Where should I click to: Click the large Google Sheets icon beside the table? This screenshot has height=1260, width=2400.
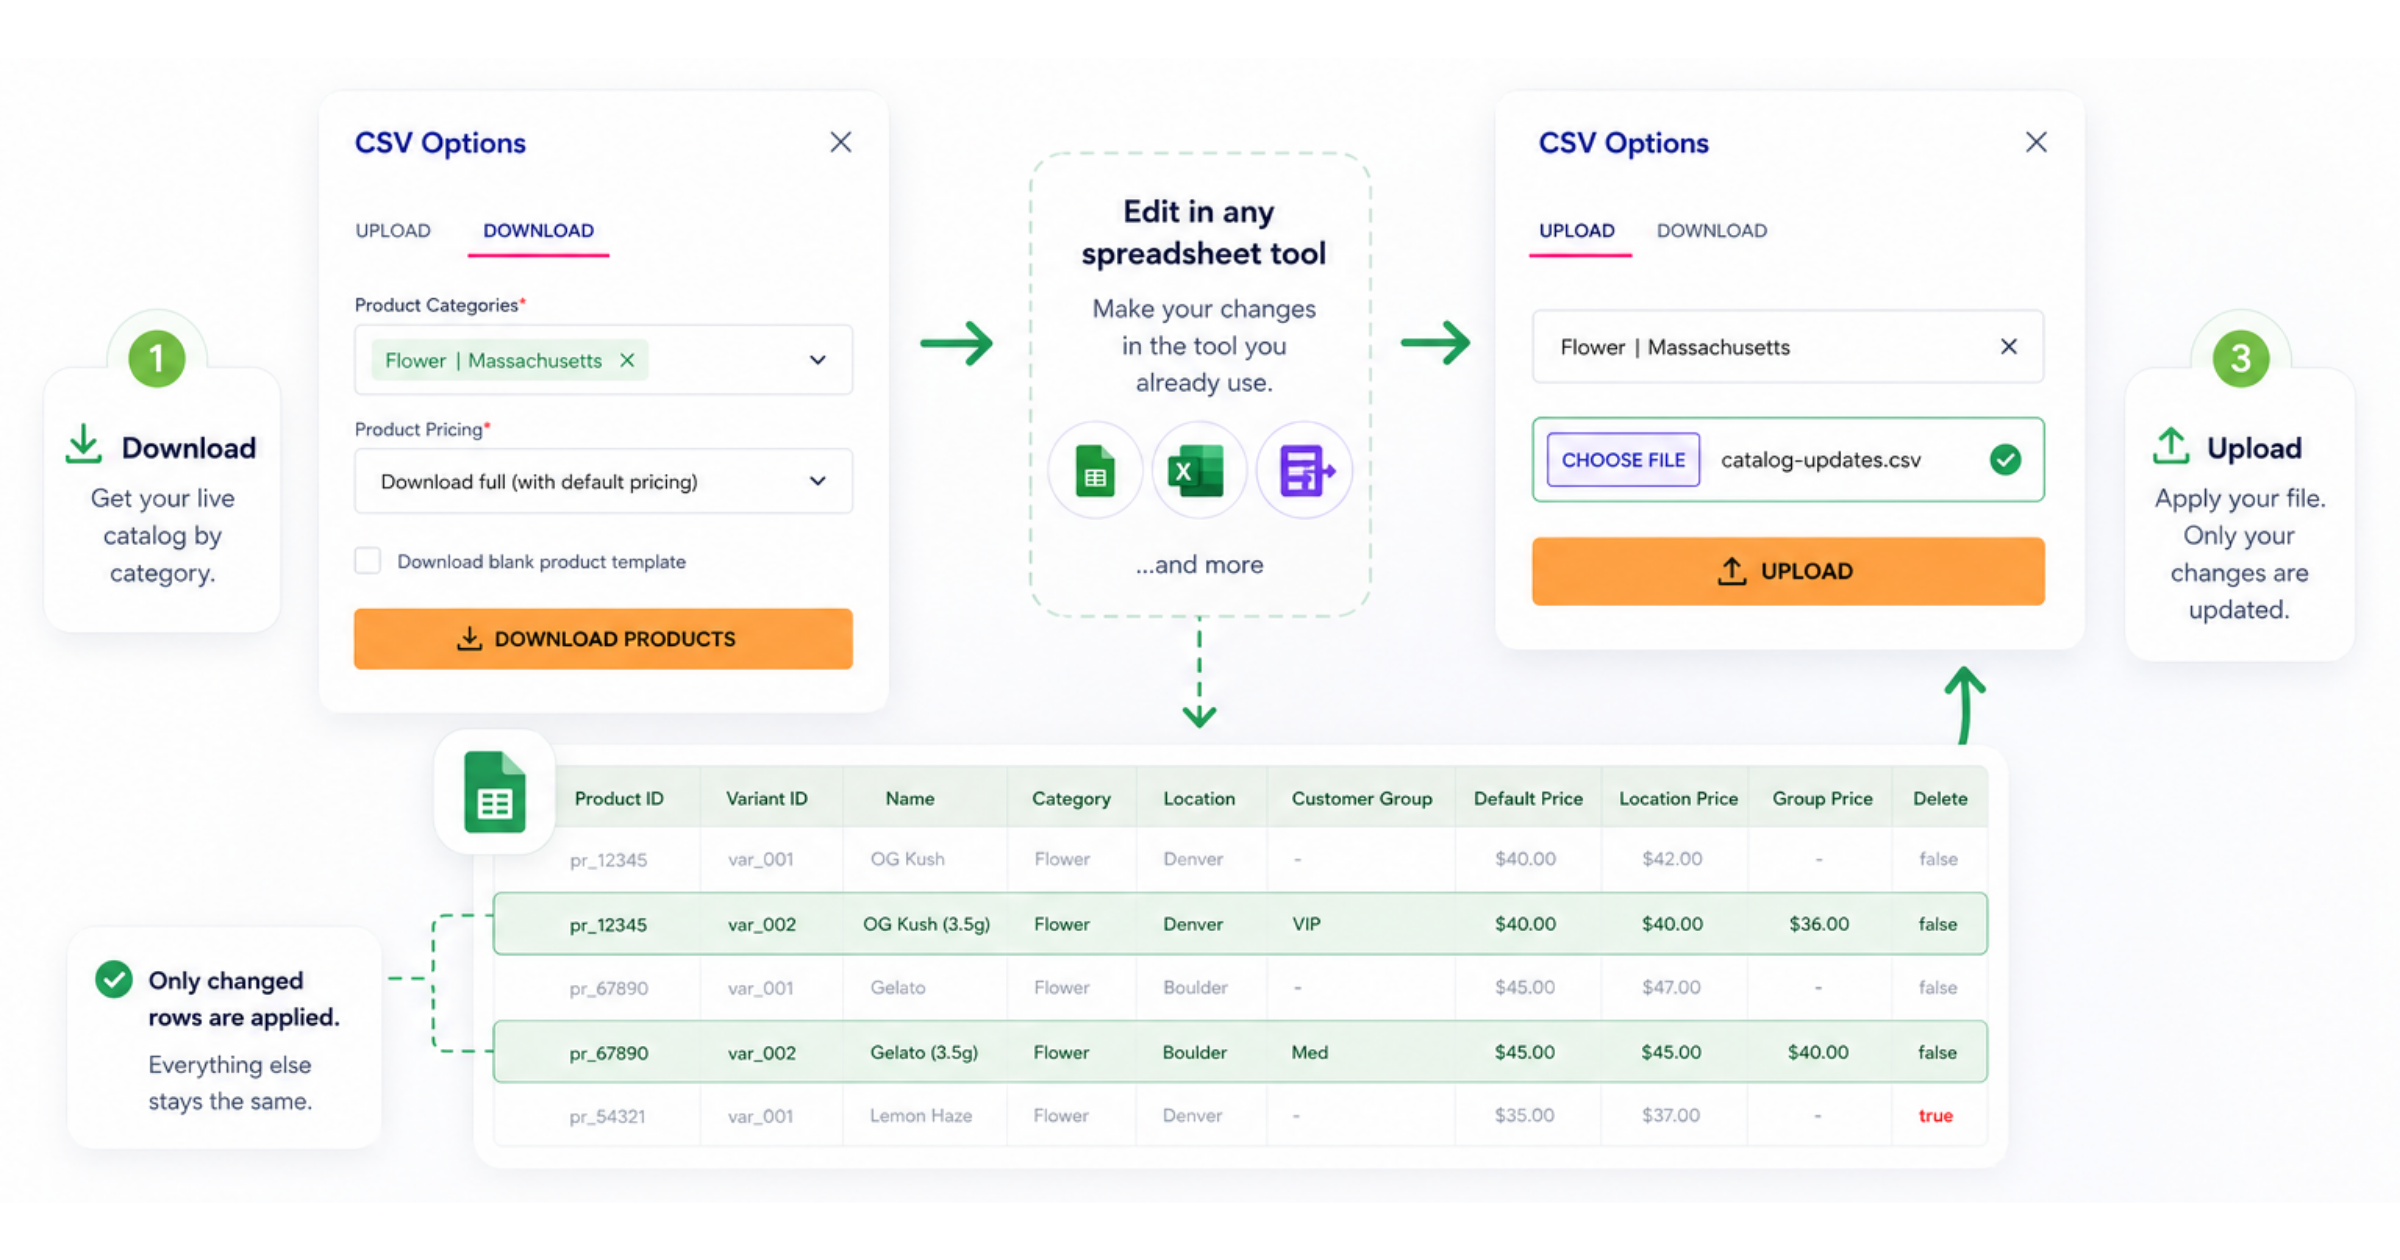[495, 792]
